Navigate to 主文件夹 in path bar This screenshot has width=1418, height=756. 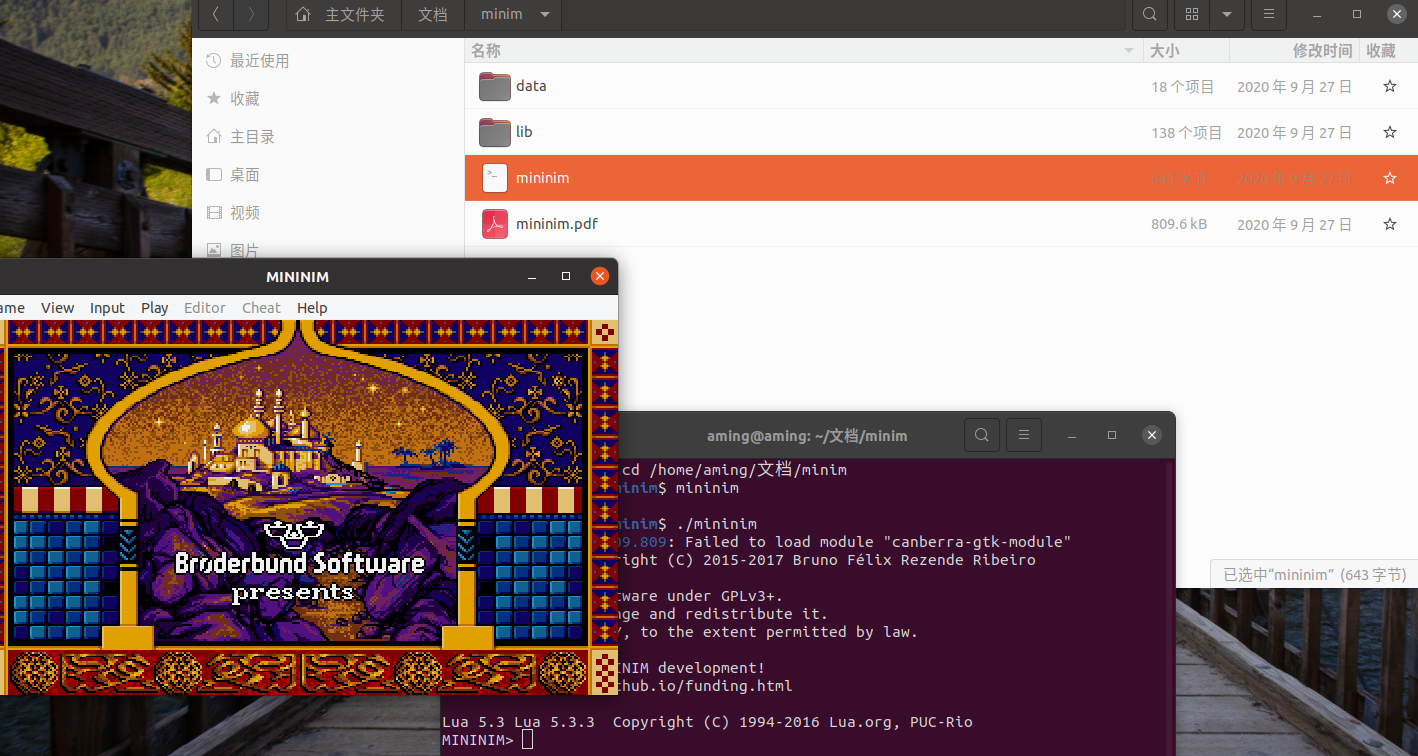click(x=355, y=15)
